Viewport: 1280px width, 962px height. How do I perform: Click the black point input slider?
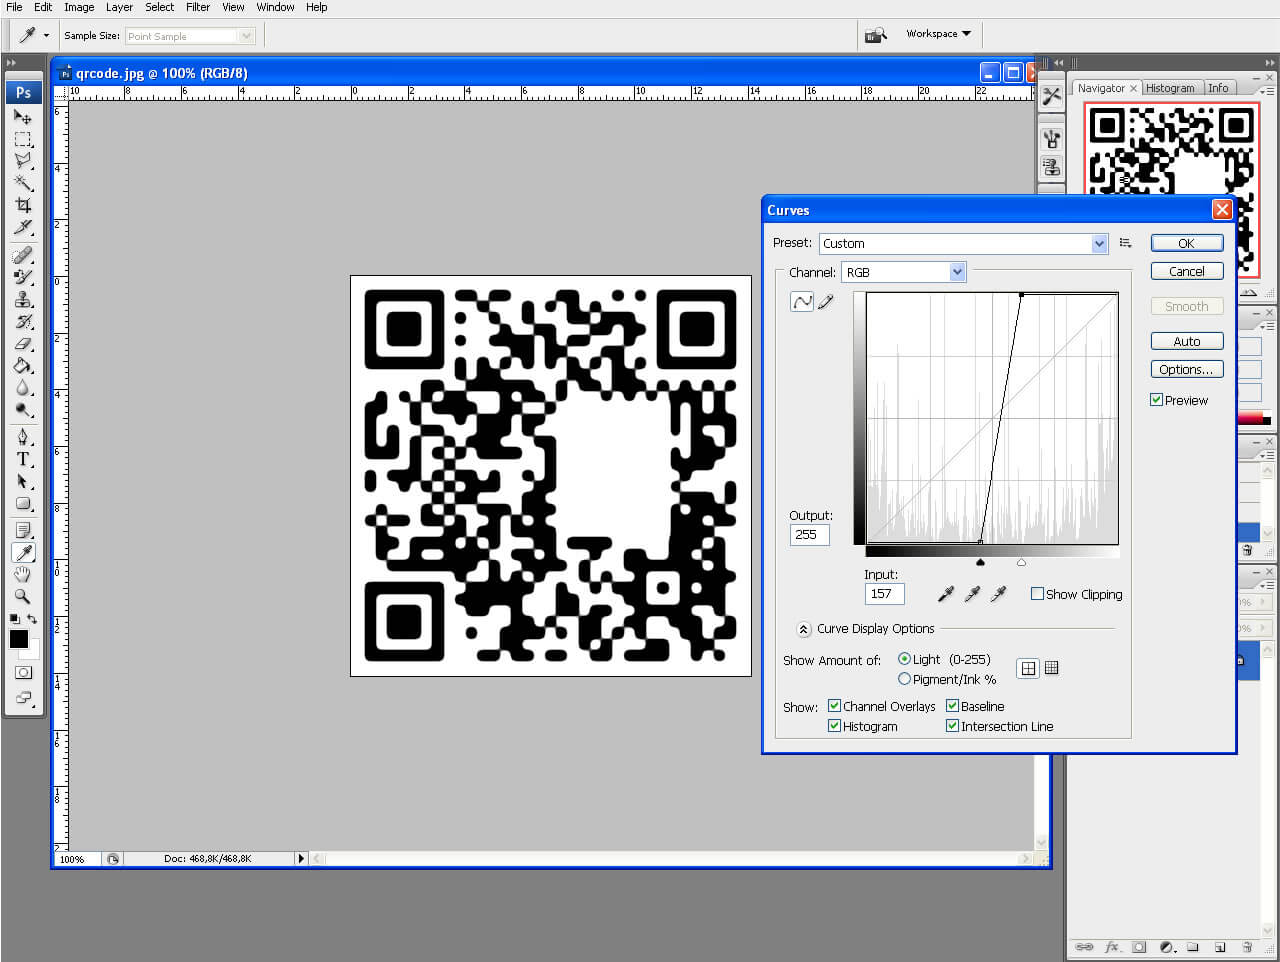coord(980,563)
